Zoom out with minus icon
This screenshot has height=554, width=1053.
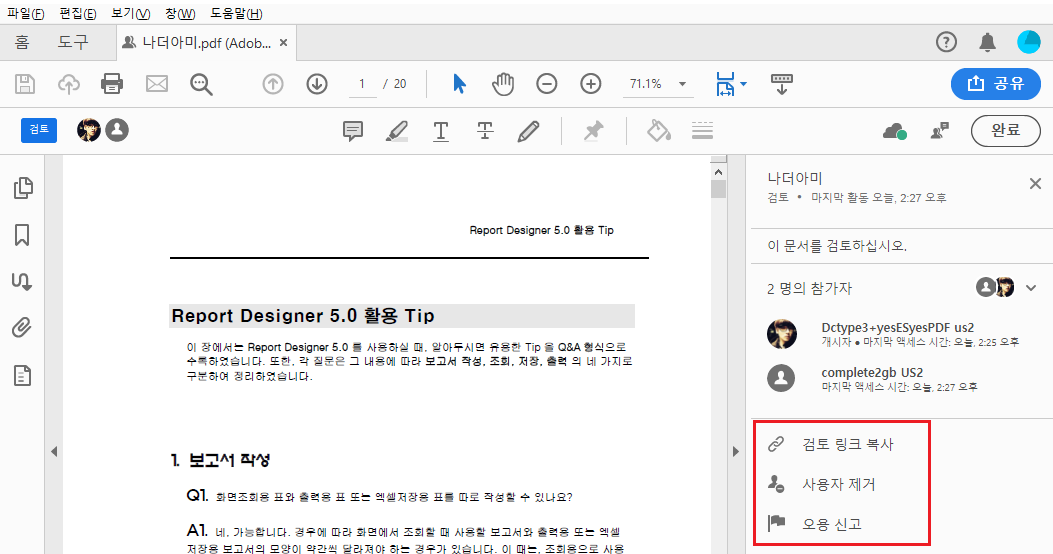[547, 84]
